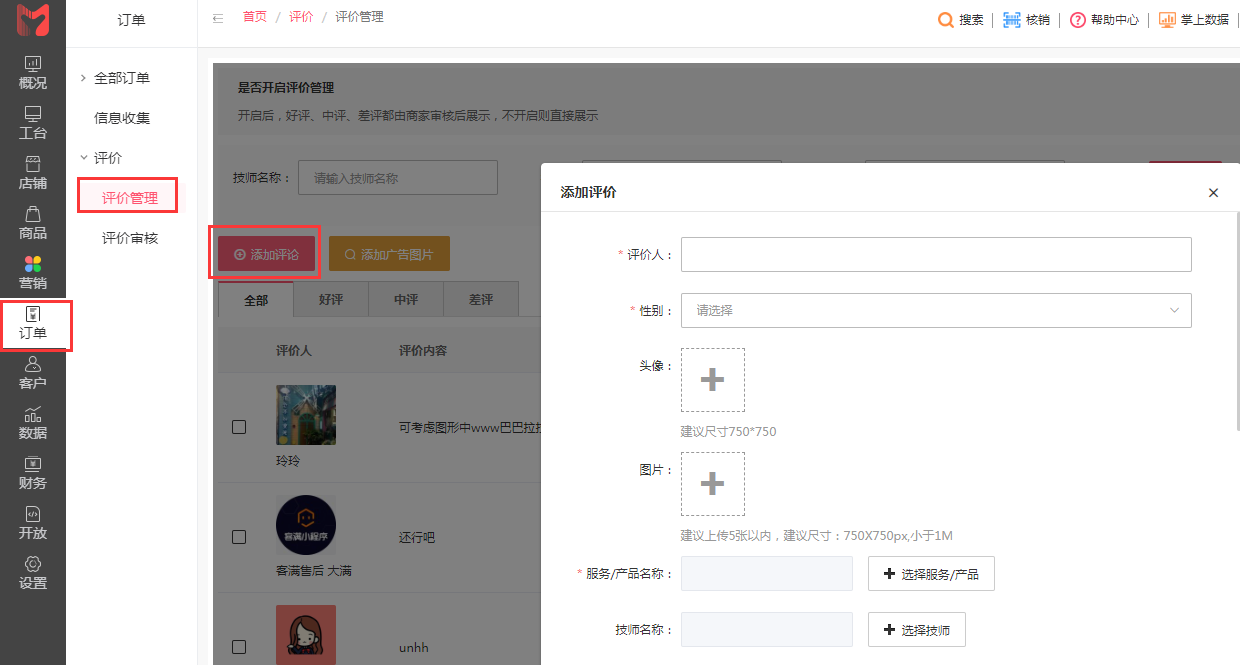1240x665 pixels.
Task: Open 掌上数据 mobile data
Action: (x=1194, y=20)
